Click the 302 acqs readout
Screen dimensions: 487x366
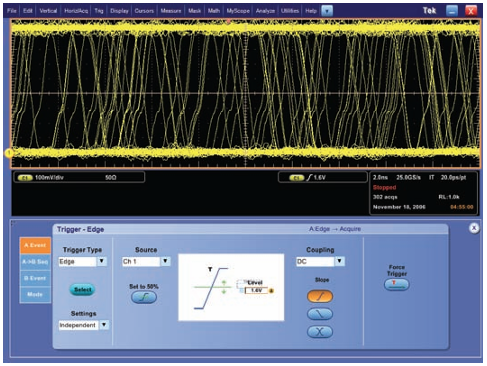(x=385, y=197)
